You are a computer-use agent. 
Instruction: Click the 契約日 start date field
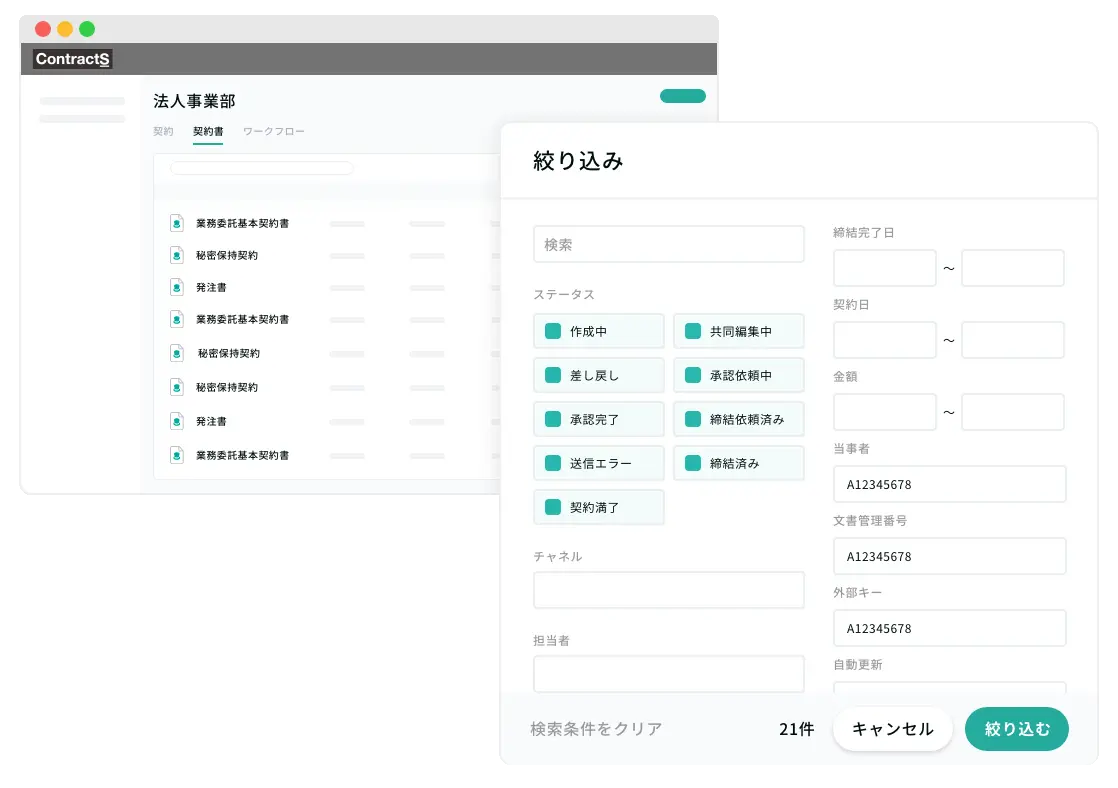885,340
